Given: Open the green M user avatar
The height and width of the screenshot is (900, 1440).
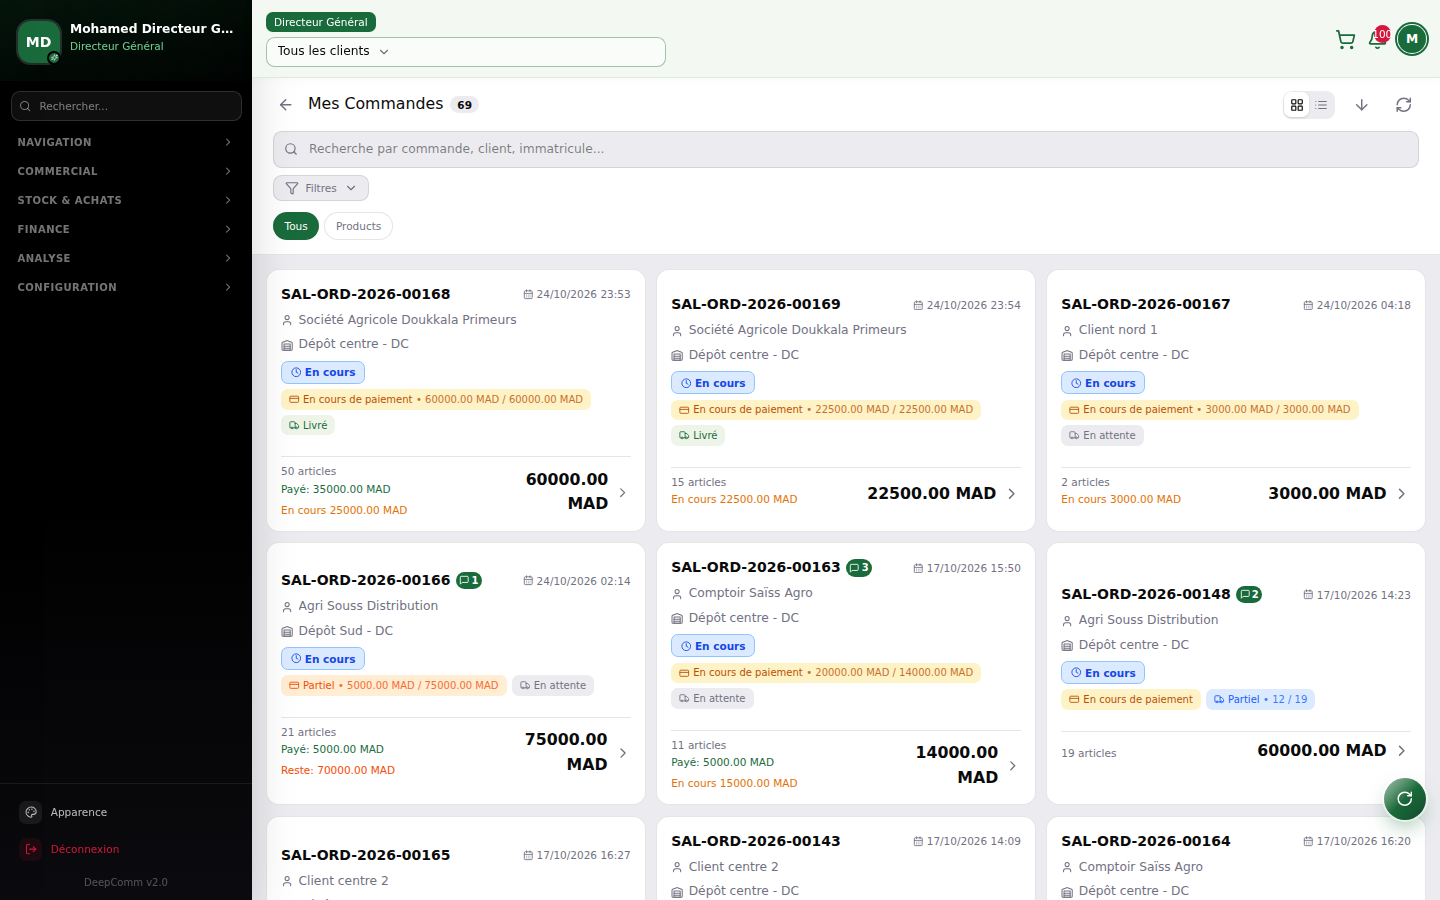Looking at the screenshot, I should (x=1412, y=39).
